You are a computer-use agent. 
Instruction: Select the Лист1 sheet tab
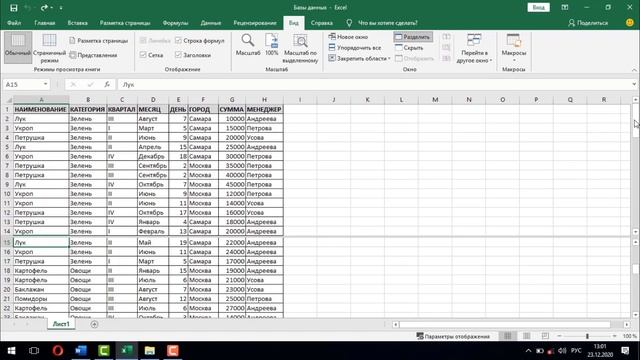click(x=61, y=324)
